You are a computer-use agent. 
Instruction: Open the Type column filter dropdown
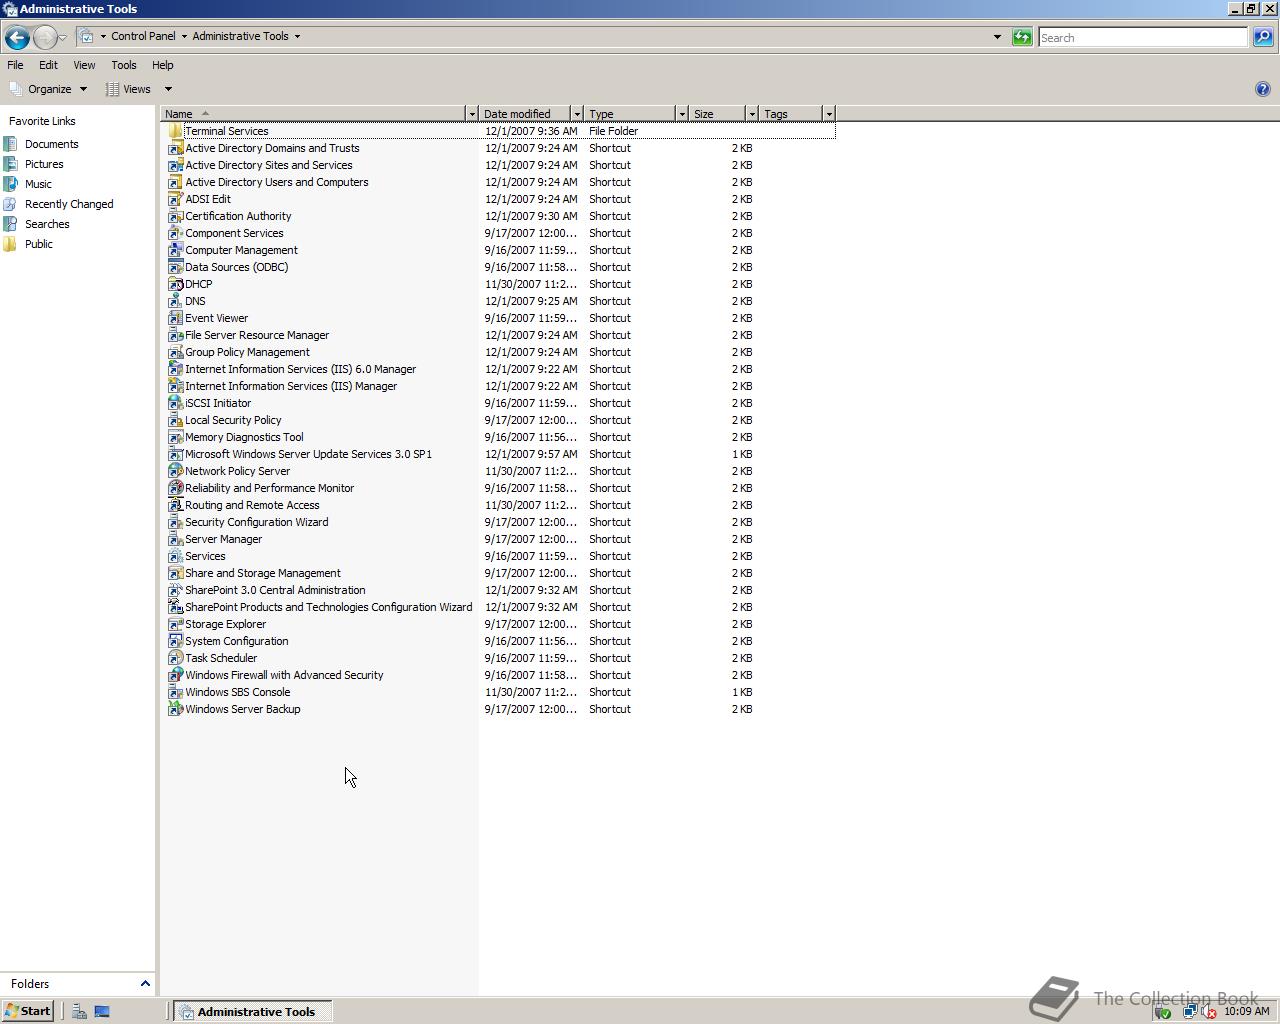click(x=682, y=114)
